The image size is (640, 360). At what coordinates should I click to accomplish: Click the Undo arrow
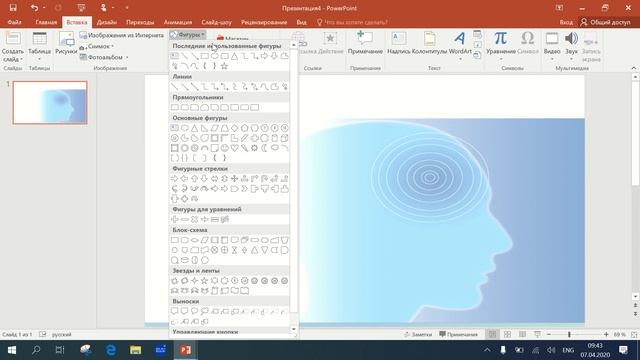[34, 8]
